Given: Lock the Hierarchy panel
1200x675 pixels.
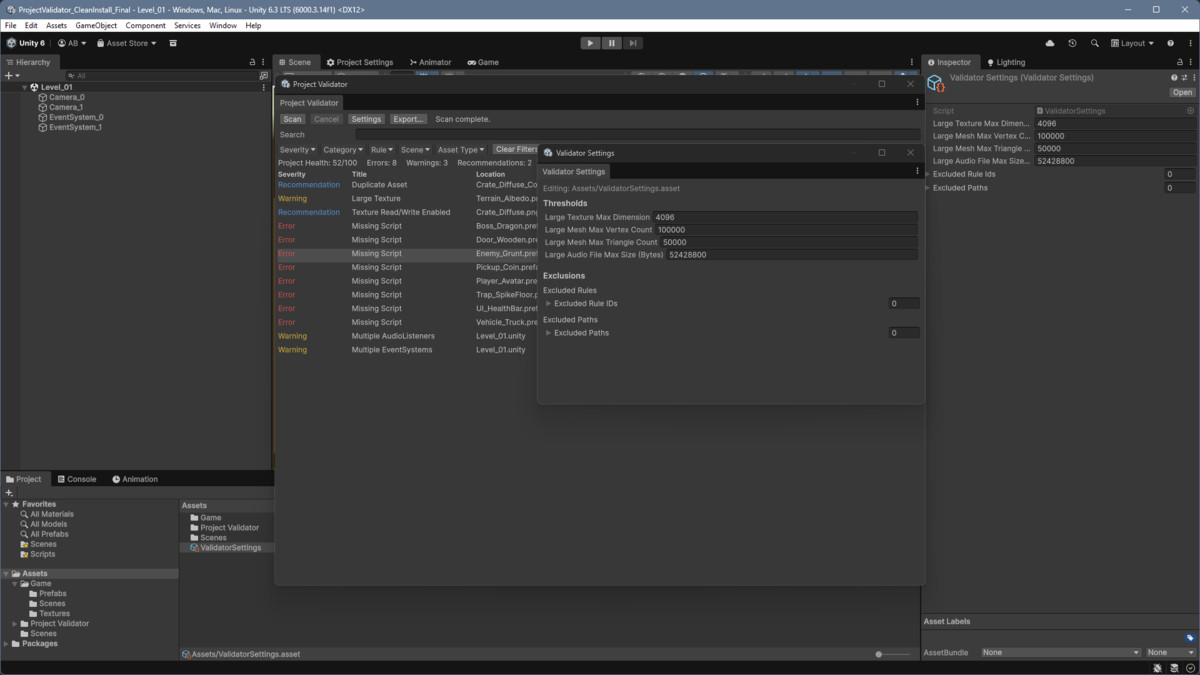Looking at the screenshot, I should pos(252,62).
